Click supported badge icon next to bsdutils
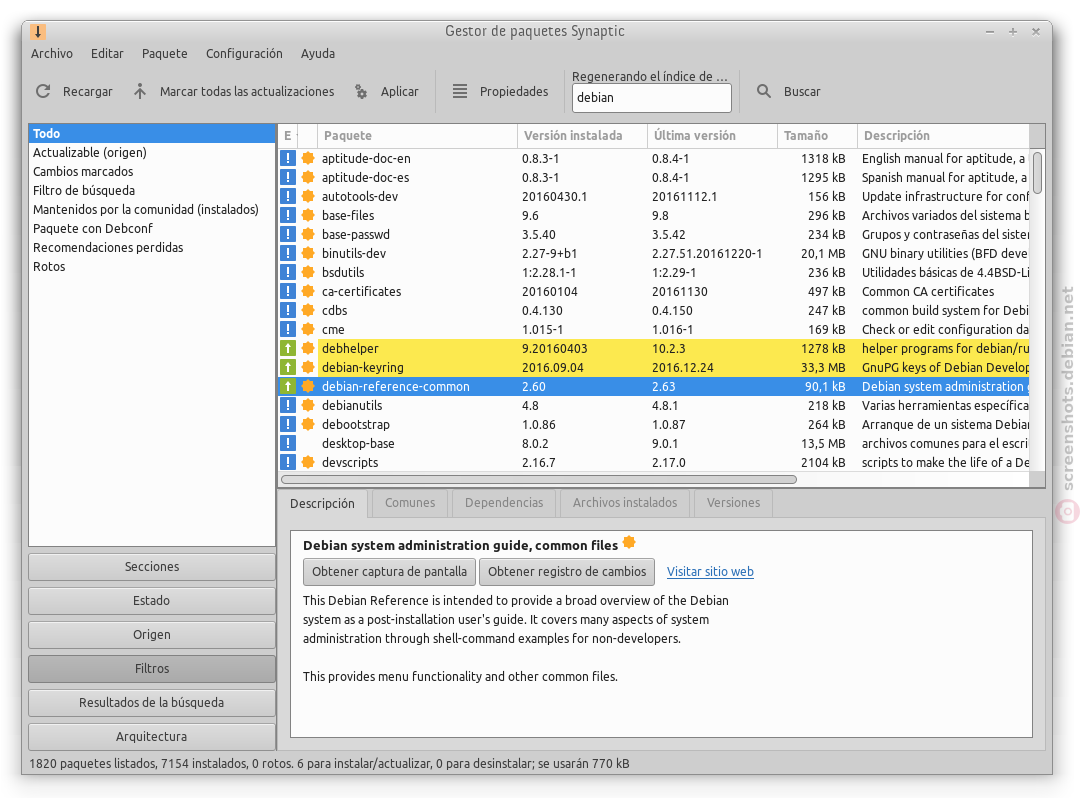The height and width of the screenshot is (798, 1080). coord(308,272)
